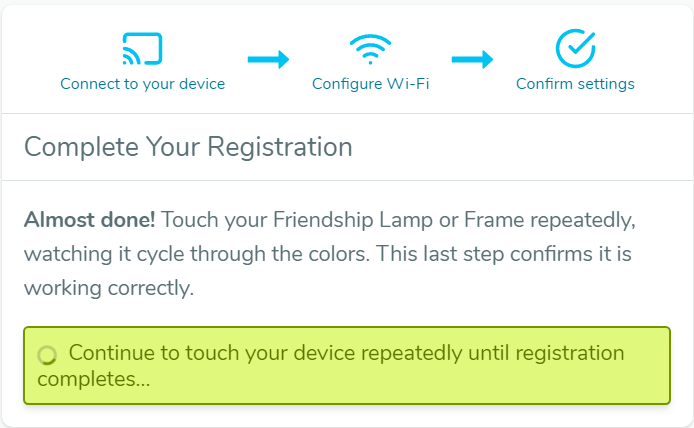Open the Confirm settings step label
The image size is (694, 428).
coord(575,84)
